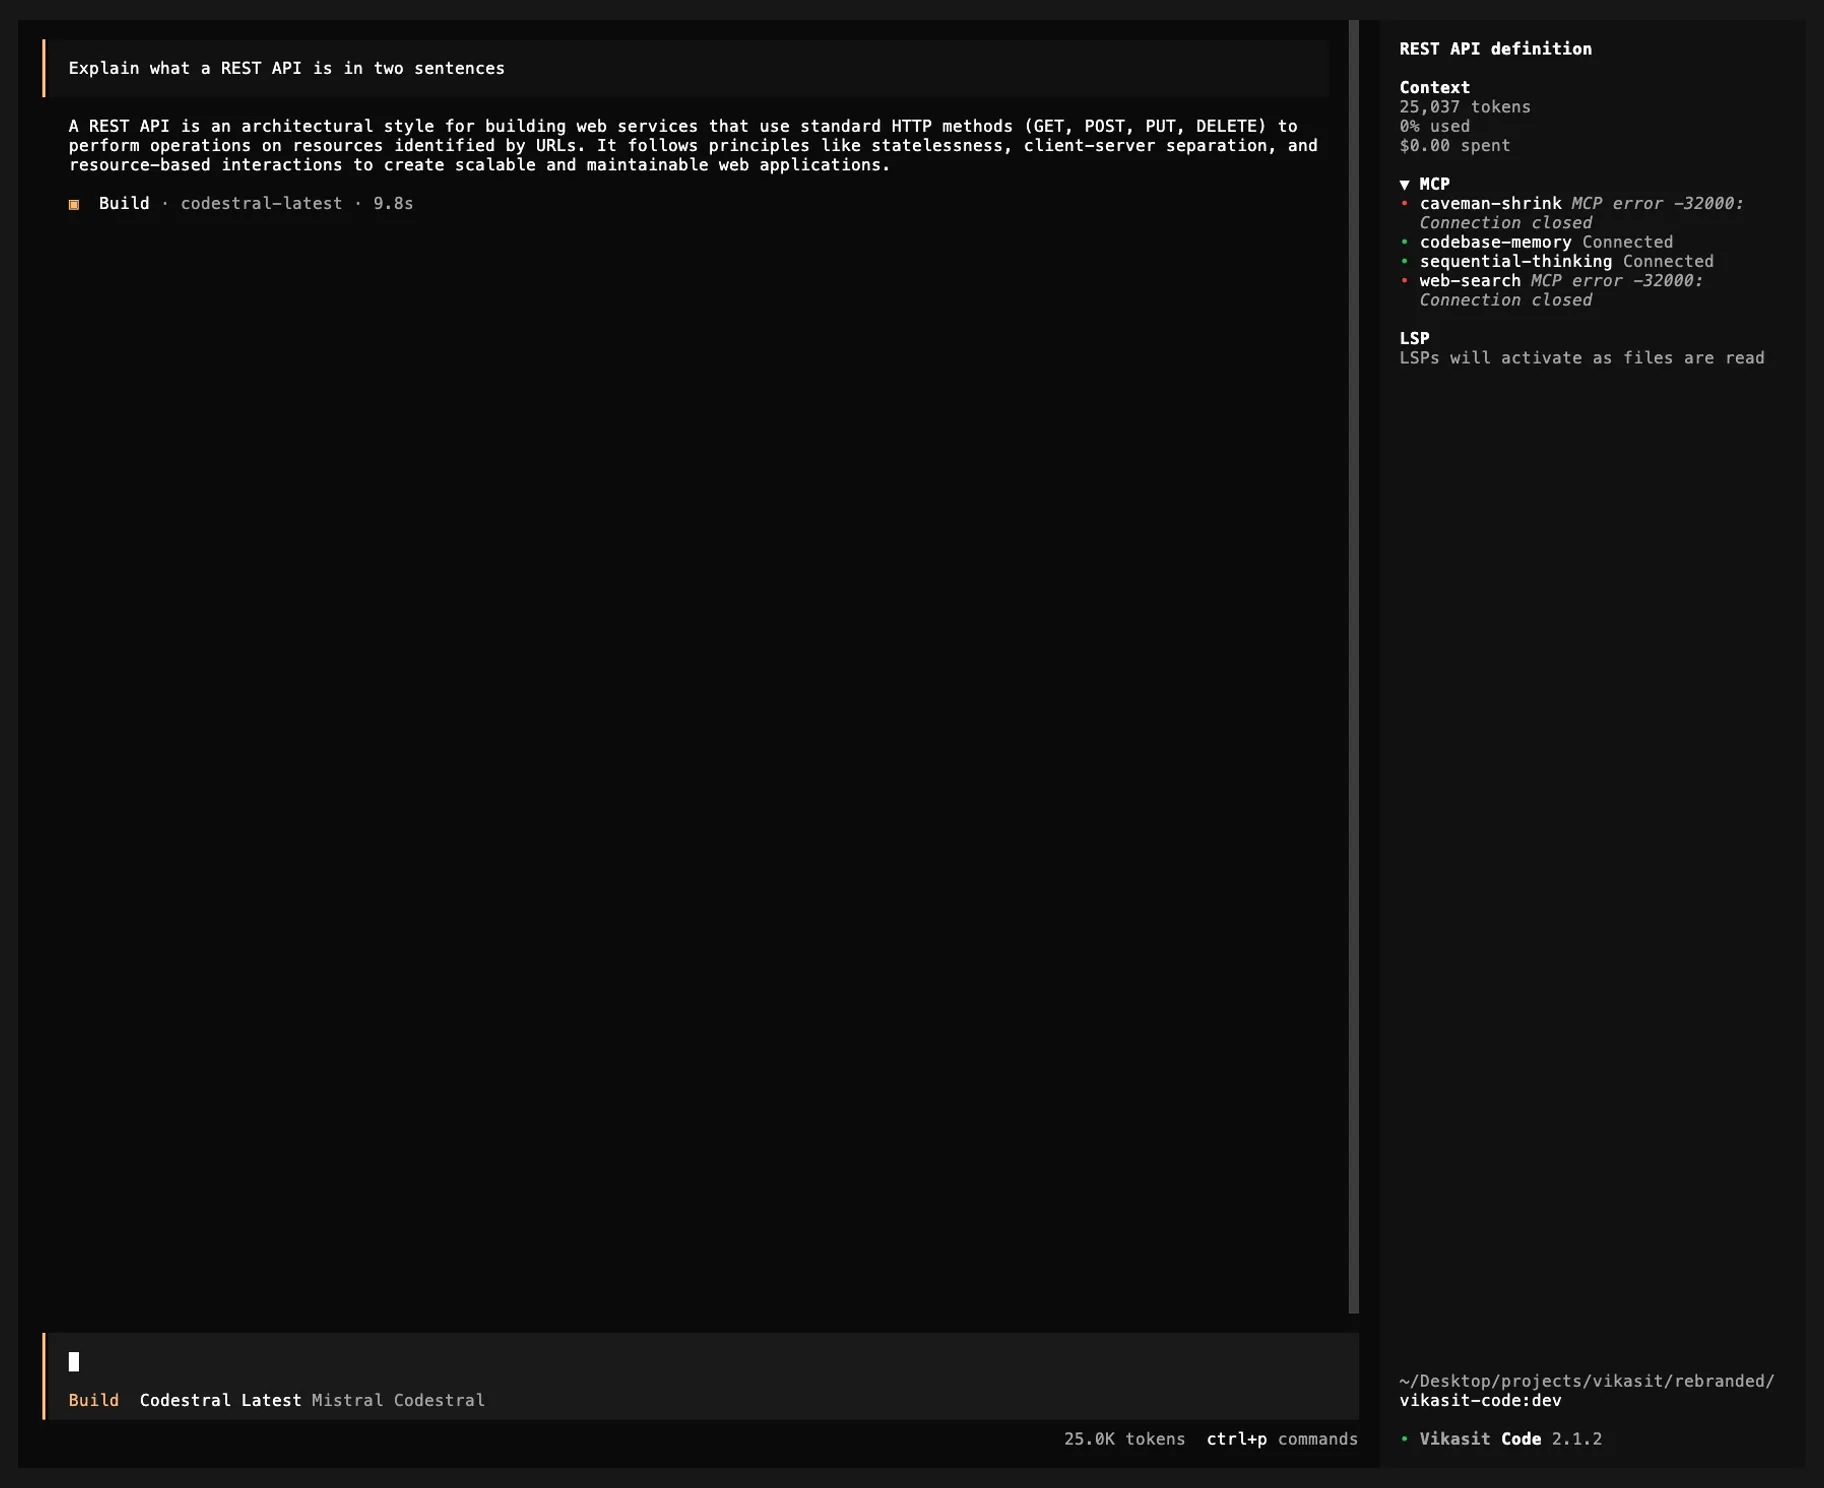Click the $0.00 spent value
Viewport: 1824px width, 1488px height.
1454,146
